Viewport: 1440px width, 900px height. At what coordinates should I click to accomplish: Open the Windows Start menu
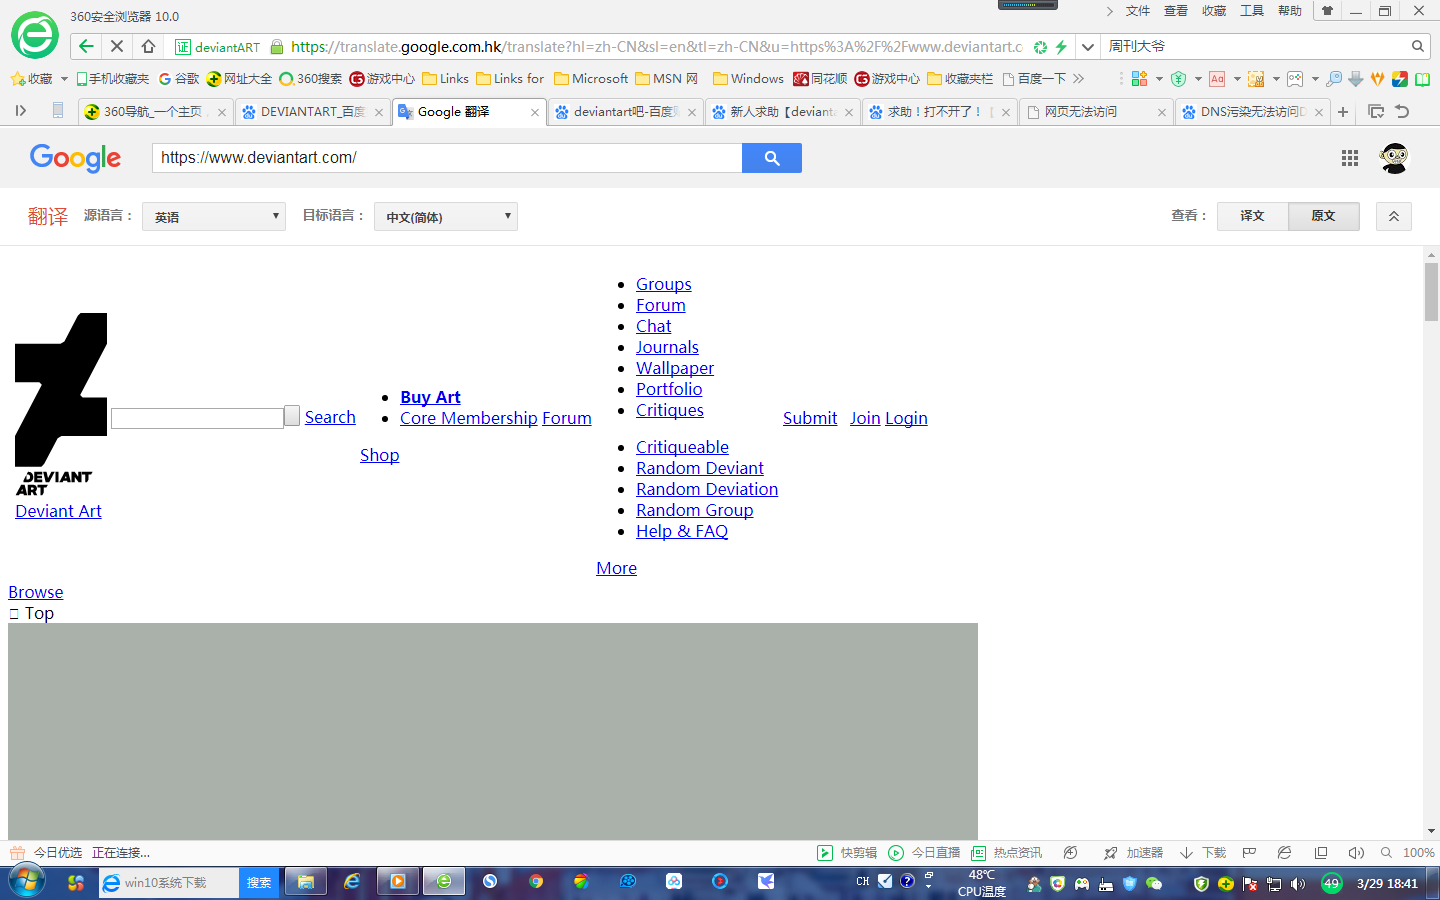[x=27, y=882]
